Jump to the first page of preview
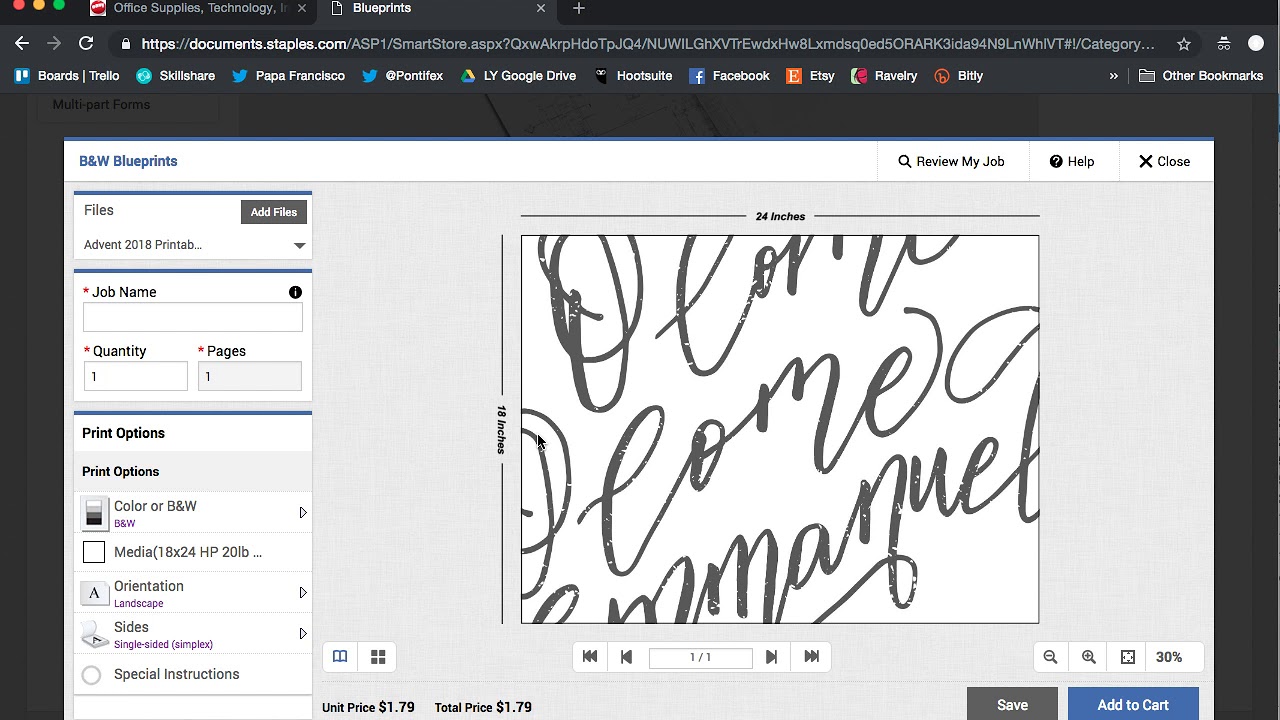The width and height of the screenshot is (1280, 720). (590, 657)
